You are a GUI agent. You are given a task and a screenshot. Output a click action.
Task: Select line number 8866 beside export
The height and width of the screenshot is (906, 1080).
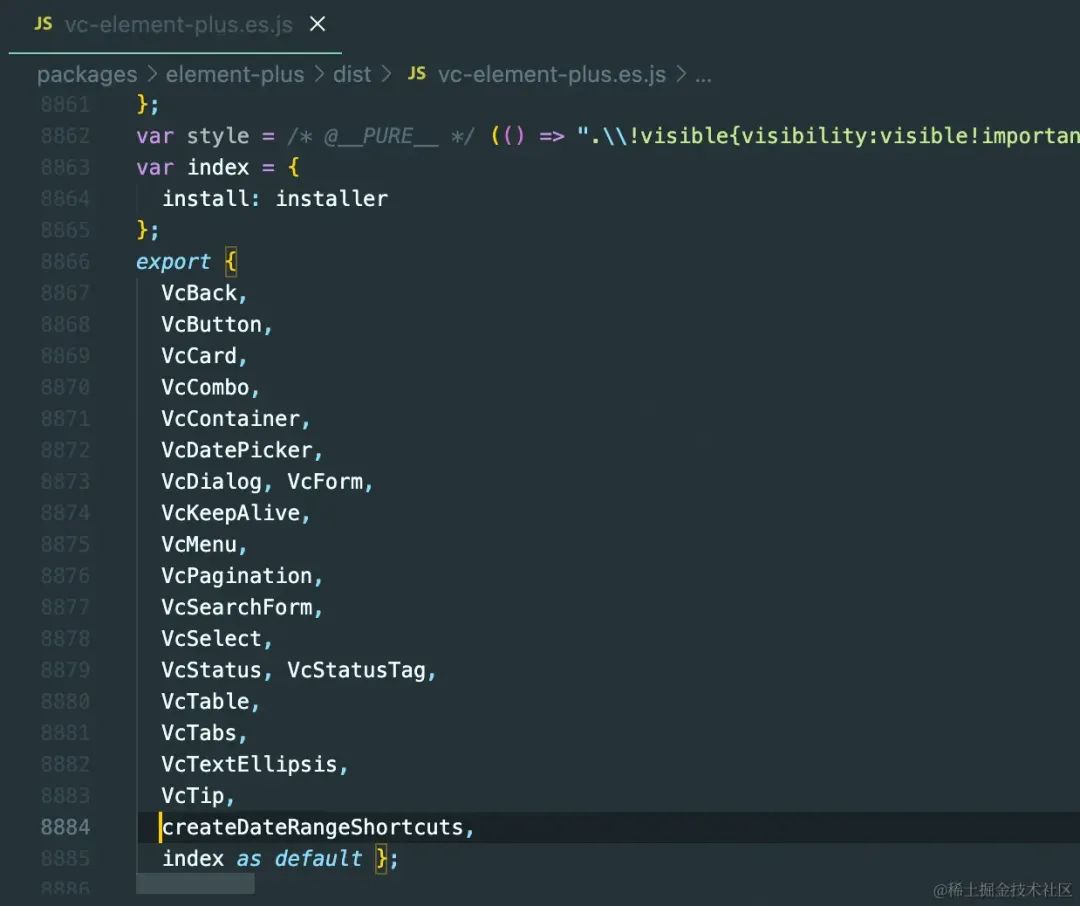pos(65,261)
